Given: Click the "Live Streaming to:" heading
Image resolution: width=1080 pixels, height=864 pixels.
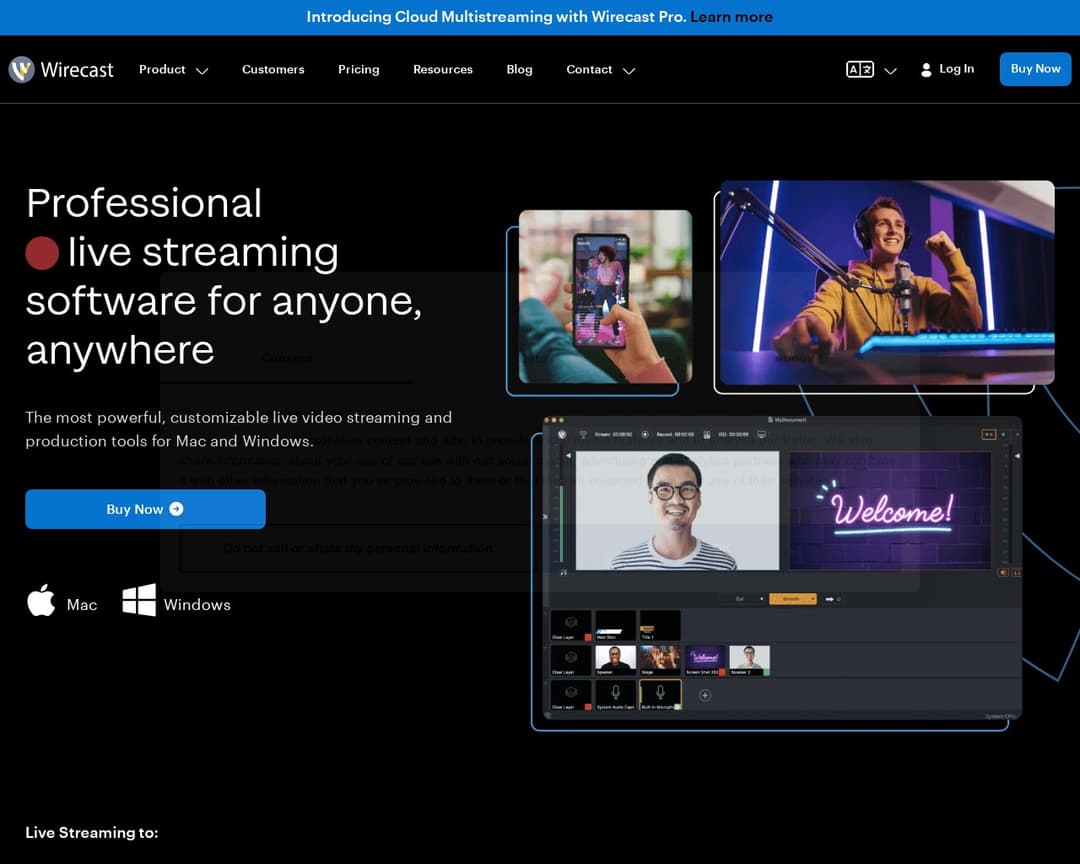Looking at the screenshot, I should [92, 832].
